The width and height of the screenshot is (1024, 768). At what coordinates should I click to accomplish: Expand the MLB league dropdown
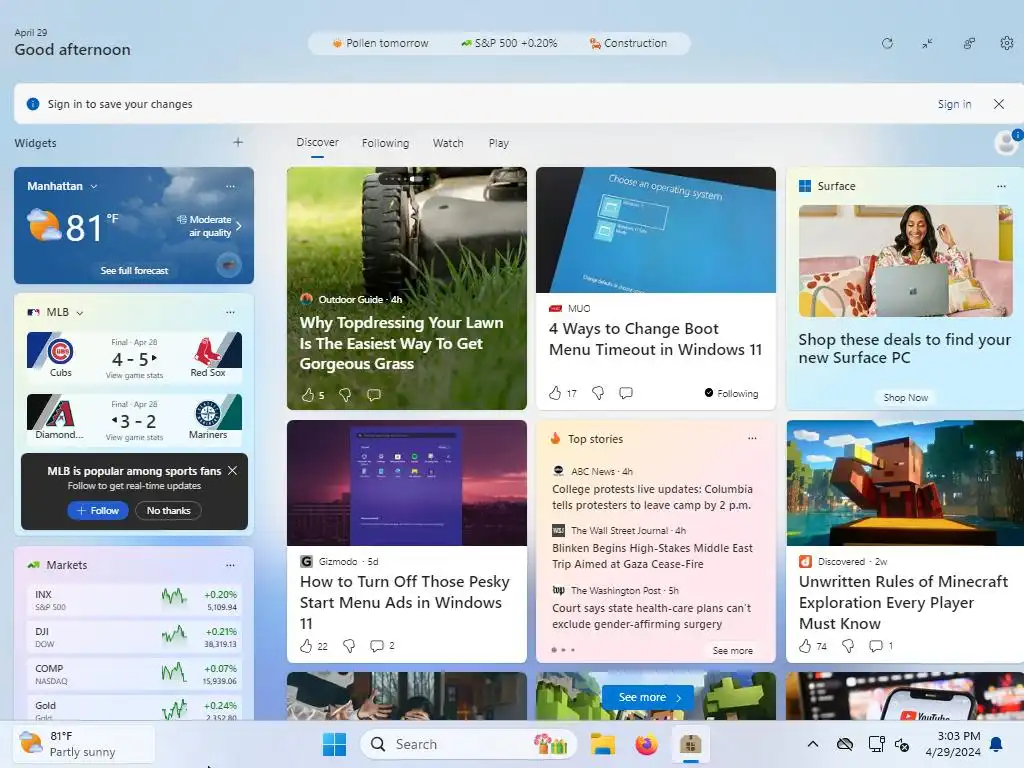pos(80,313)
